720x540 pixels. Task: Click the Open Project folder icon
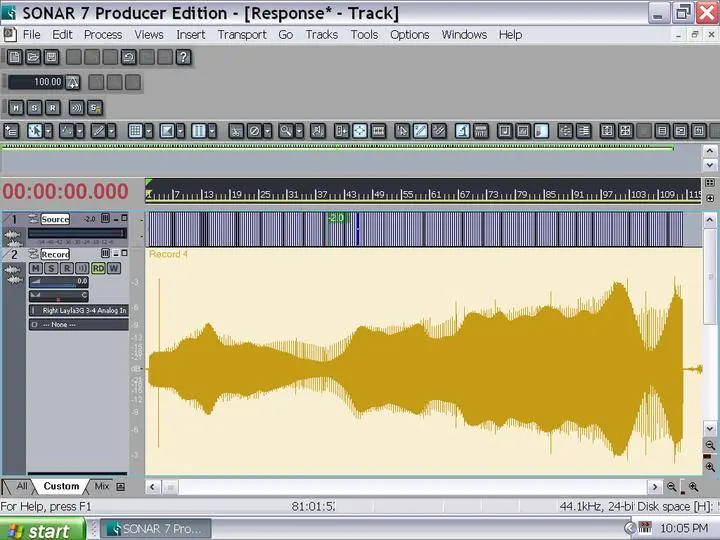pos(33,57)
